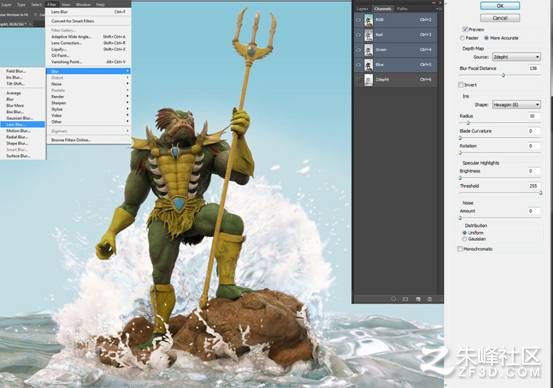Open the Select menu in menu bar
The width and height of the screenshot is (553, 388).
coord(36,5)
